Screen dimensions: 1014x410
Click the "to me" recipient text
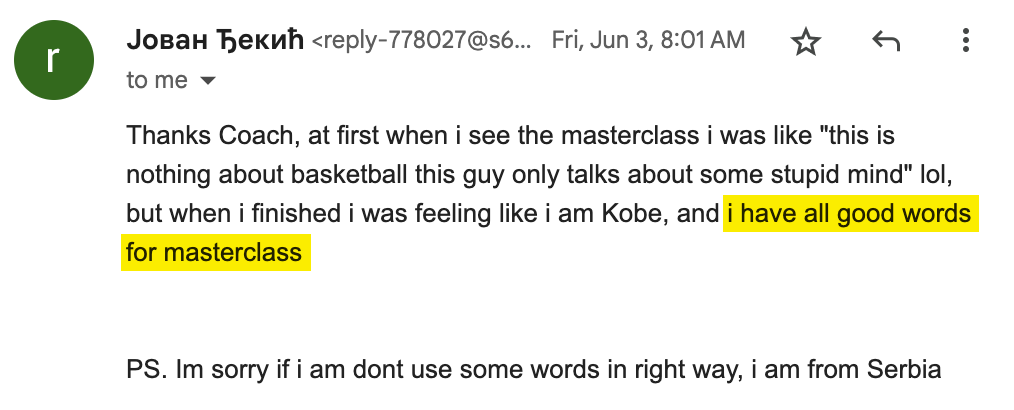tap(157, 80)
